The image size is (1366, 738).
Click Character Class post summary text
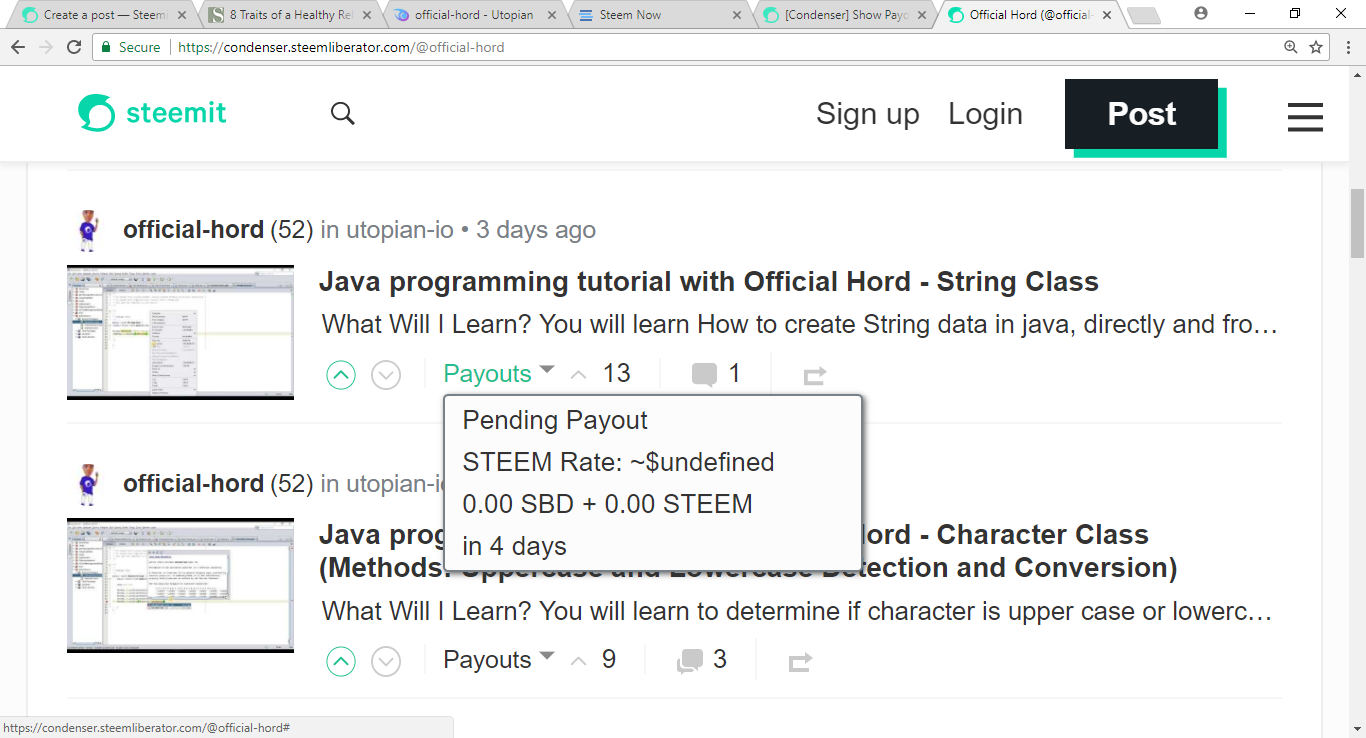pyautogui.click(x=797, y=611)
